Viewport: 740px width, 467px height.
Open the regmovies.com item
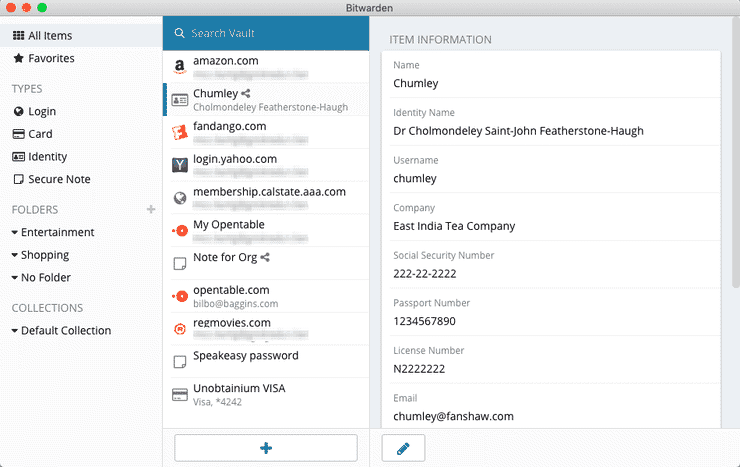(x=266, y=329)
